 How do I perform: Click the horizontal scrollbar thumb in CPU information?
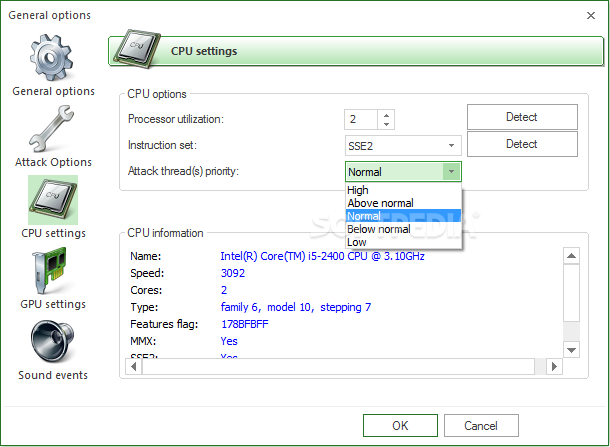coord(338,366)
